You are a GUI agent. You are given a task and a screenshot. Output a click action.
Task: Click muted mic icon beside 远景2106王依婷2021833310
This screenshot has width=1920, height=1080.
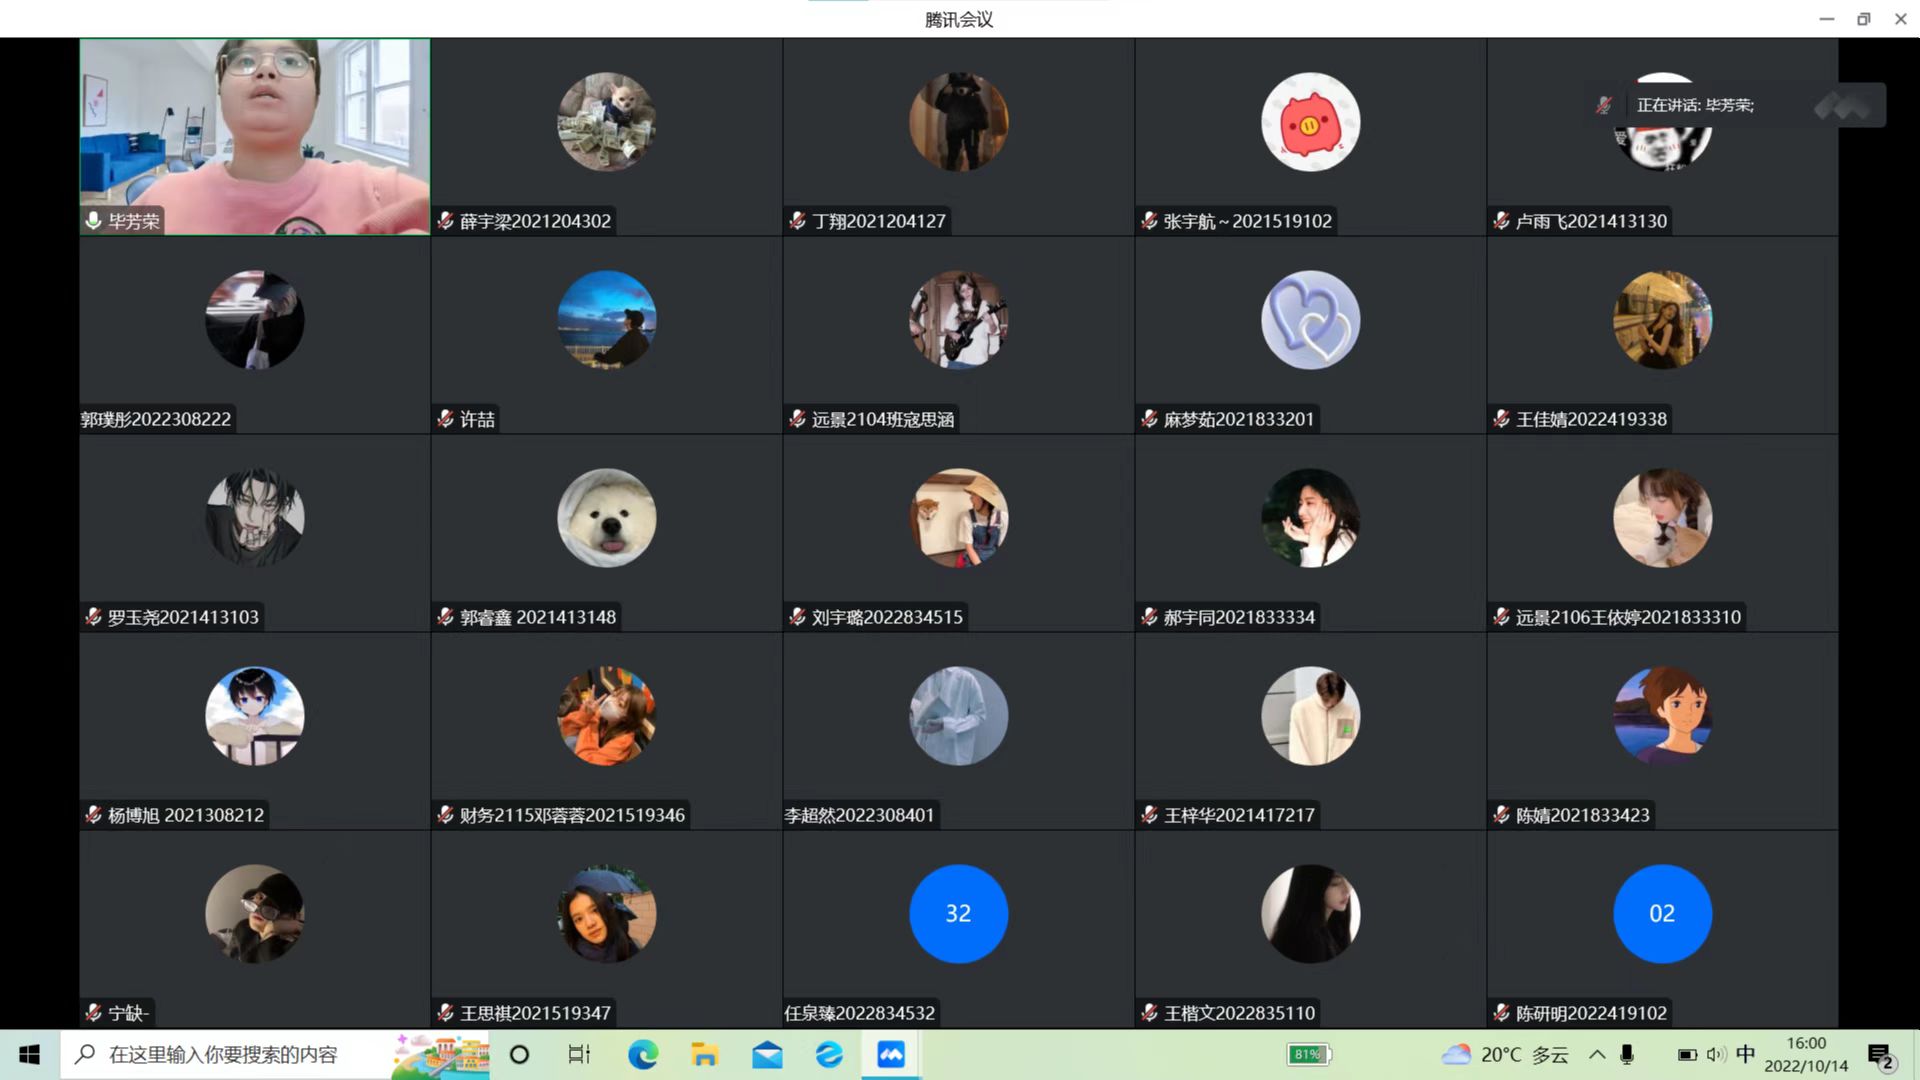tap(1502, 617)
